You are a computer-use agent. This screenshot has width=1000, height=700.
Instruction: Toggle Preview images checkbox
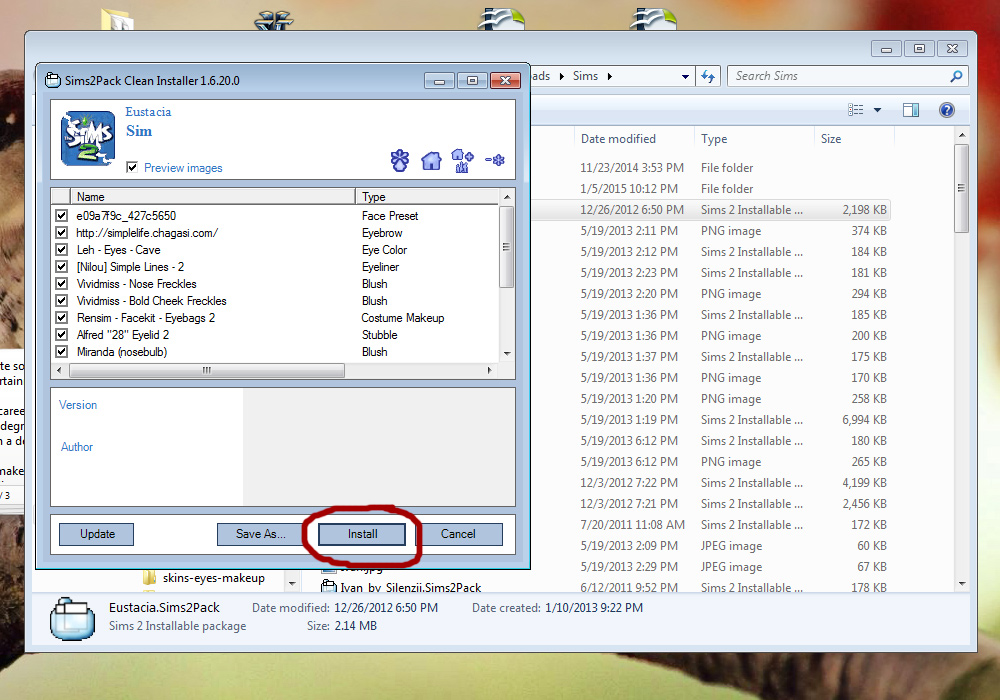point(132,167)
